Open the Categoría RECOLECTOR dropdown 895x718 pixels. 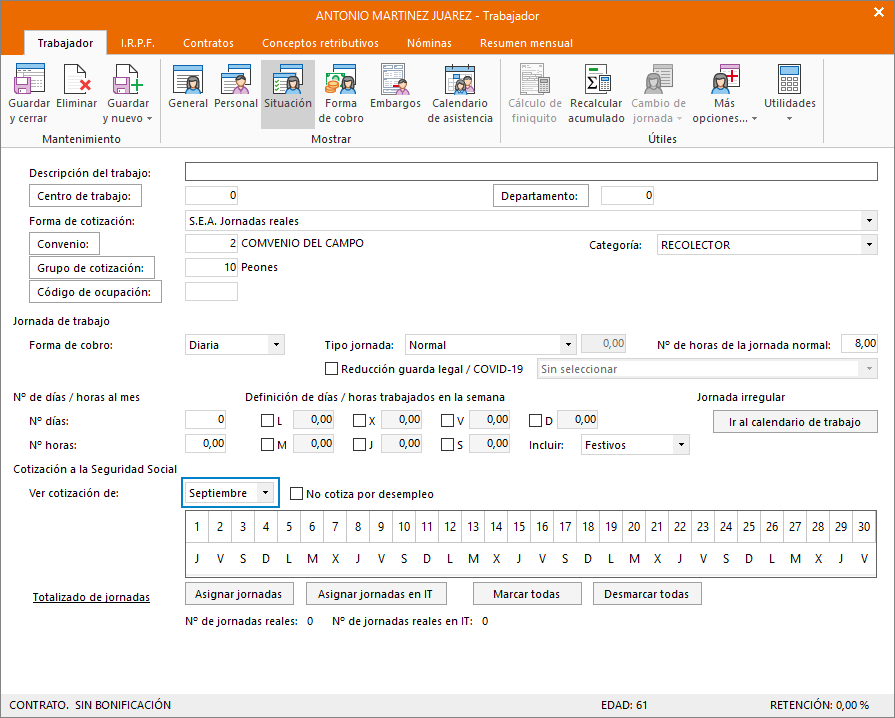(x=869, y=245)
